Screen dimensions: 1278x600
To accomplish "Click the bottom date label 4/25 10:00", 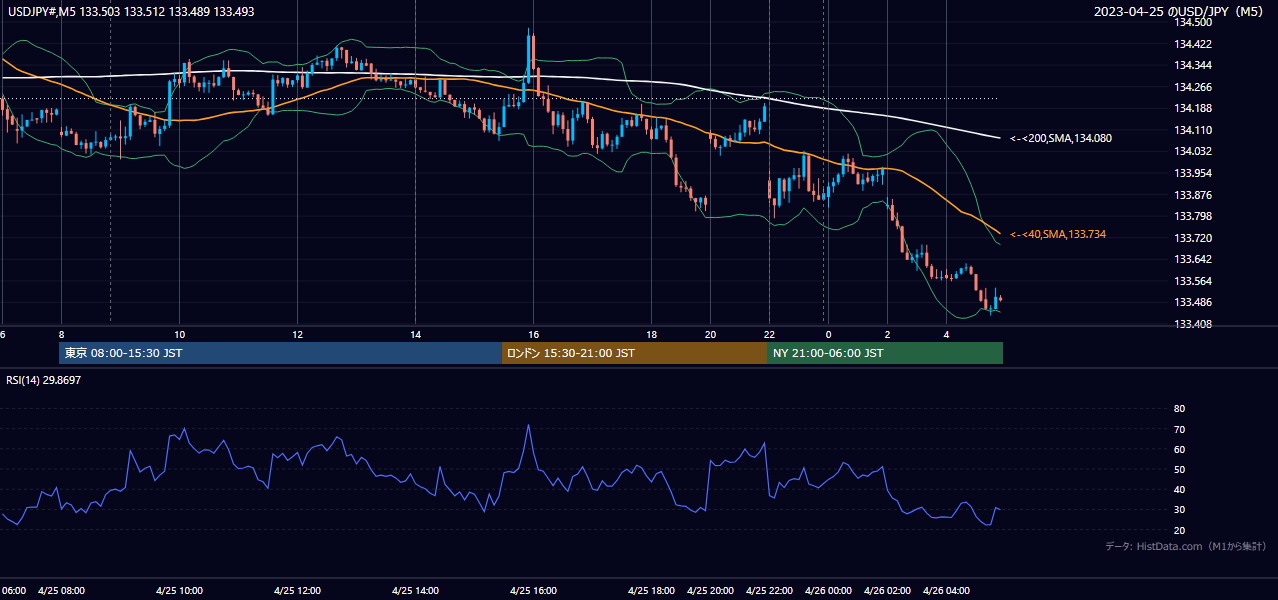I will 179,590.
